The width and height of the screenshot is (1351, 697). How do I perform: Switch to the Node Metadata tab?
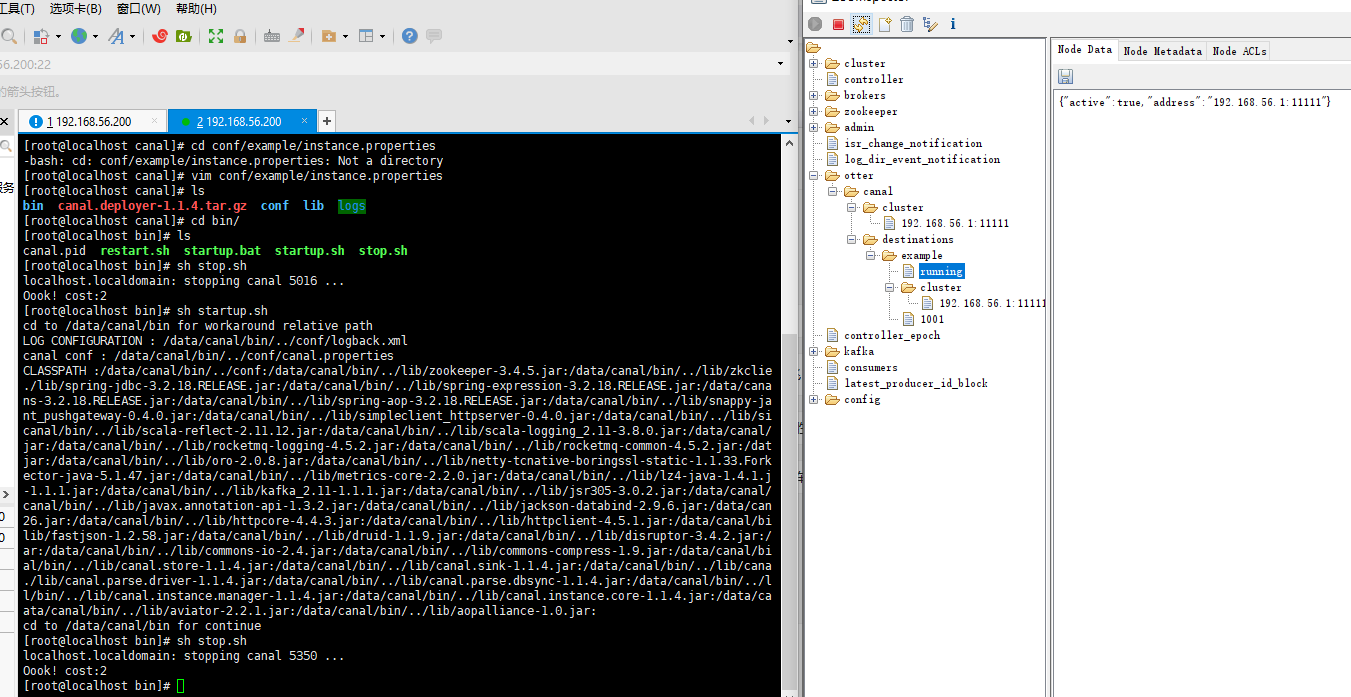(1162, 51)
